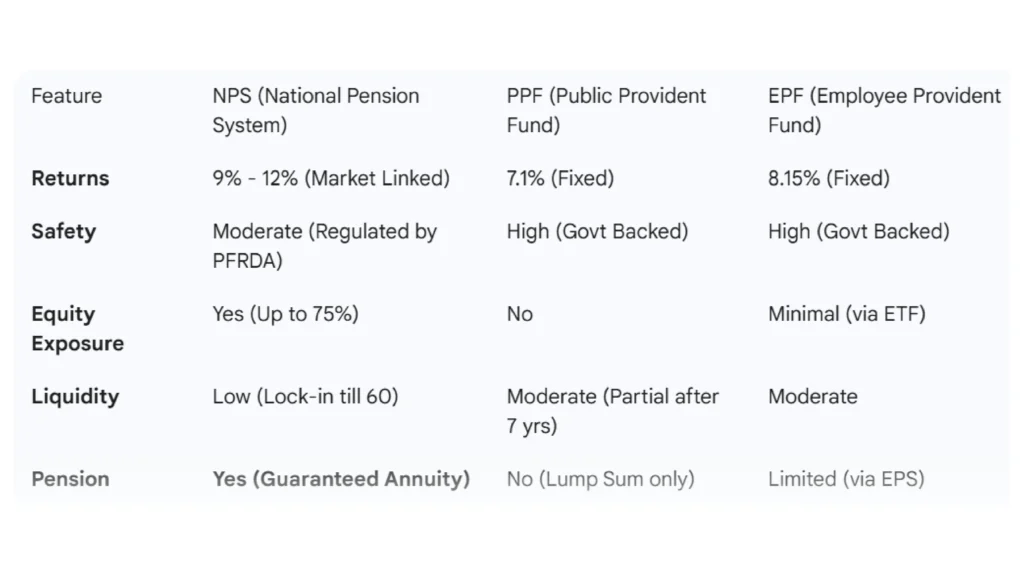The image size is (1024, 576).
Task: Click Low (Lock-in till 60) cell
Action: point(305,396)
